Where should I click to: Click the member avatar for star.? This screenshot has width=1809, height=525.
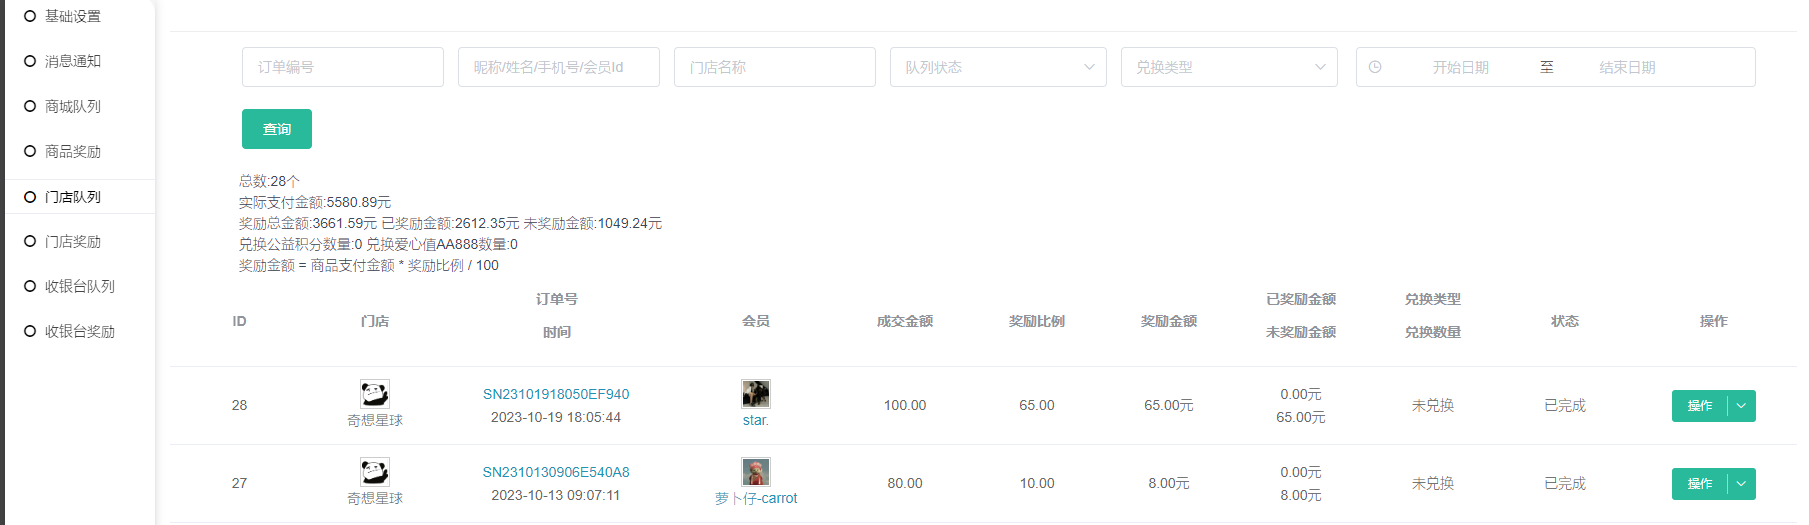tap(756, 394)
